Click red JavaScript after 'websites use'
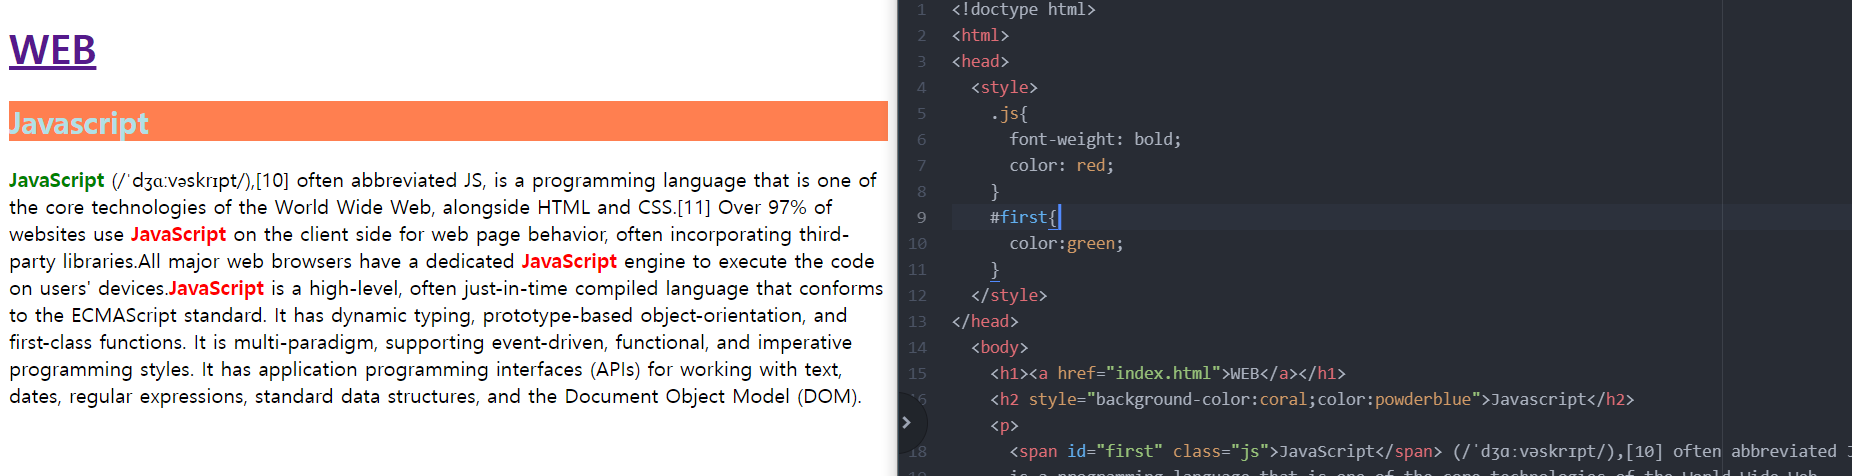 point(178,234)
